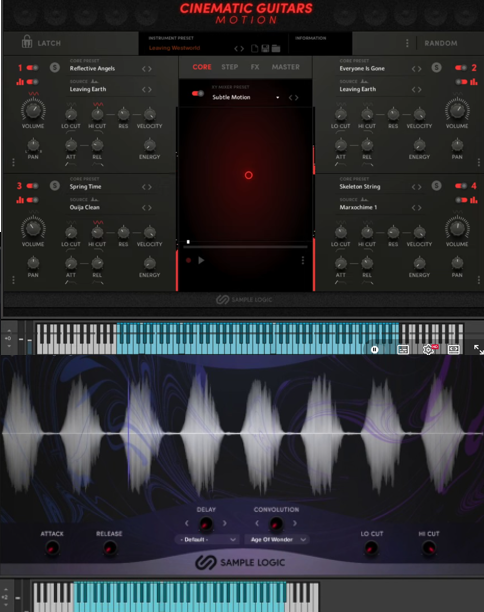Toggle core 2 power switch
Viewport: 484px width, 612px height.
(461, 68)
